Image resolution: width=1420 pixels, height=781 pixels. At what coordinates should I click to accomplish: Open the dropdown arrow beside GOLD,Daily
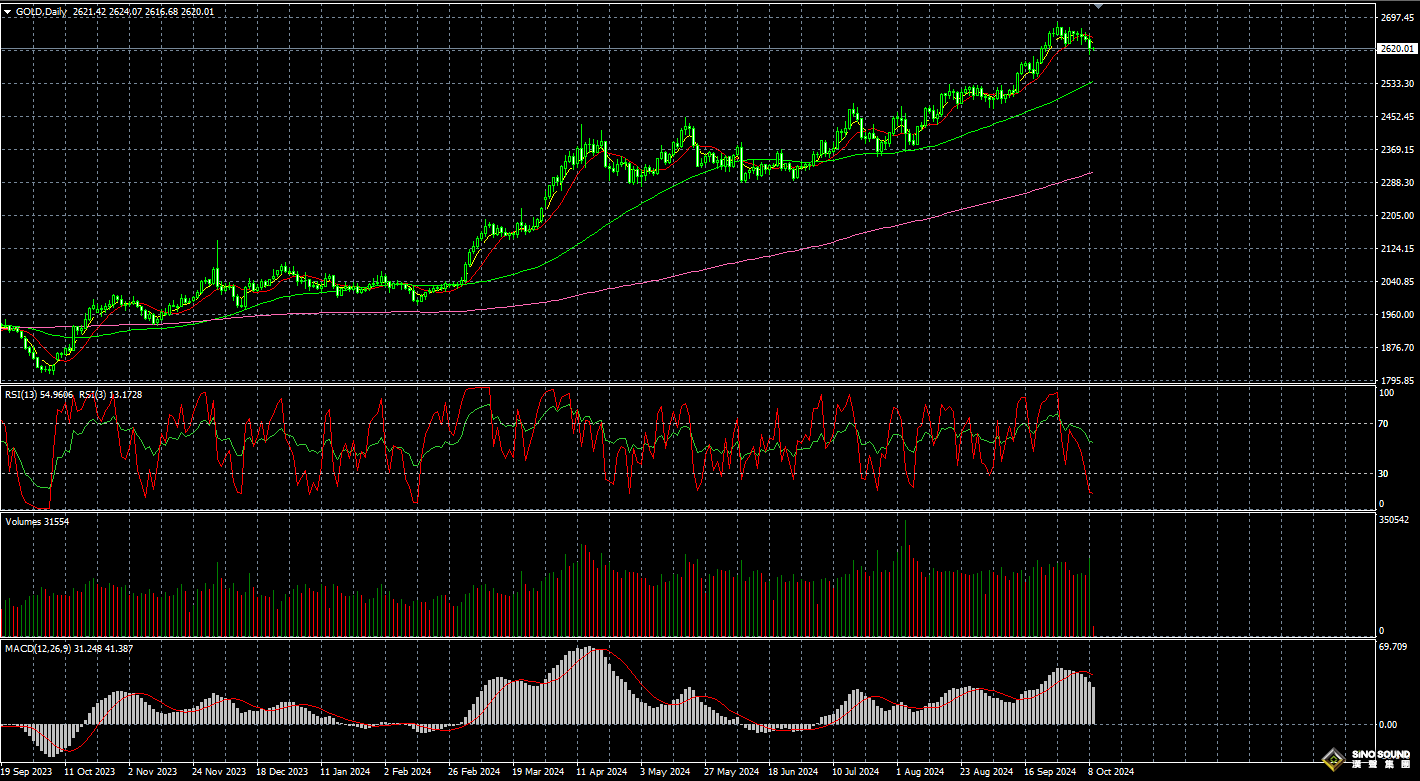8,12
